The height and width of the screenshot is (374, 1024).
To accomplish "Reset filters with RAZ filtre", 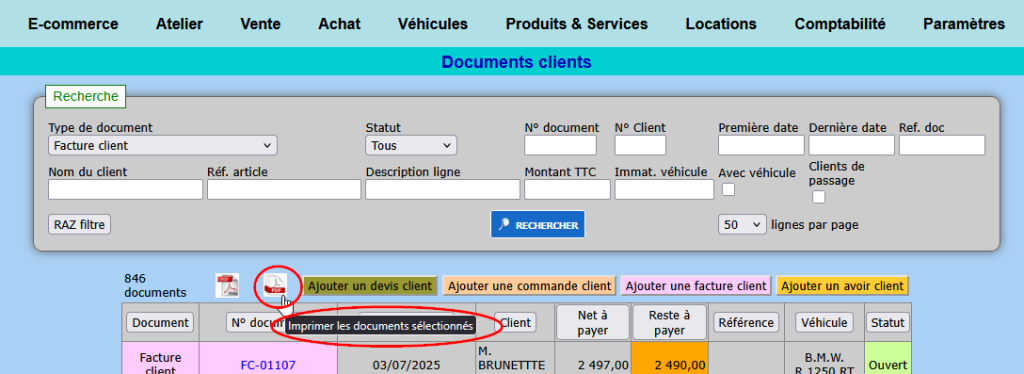I will 80,225.
